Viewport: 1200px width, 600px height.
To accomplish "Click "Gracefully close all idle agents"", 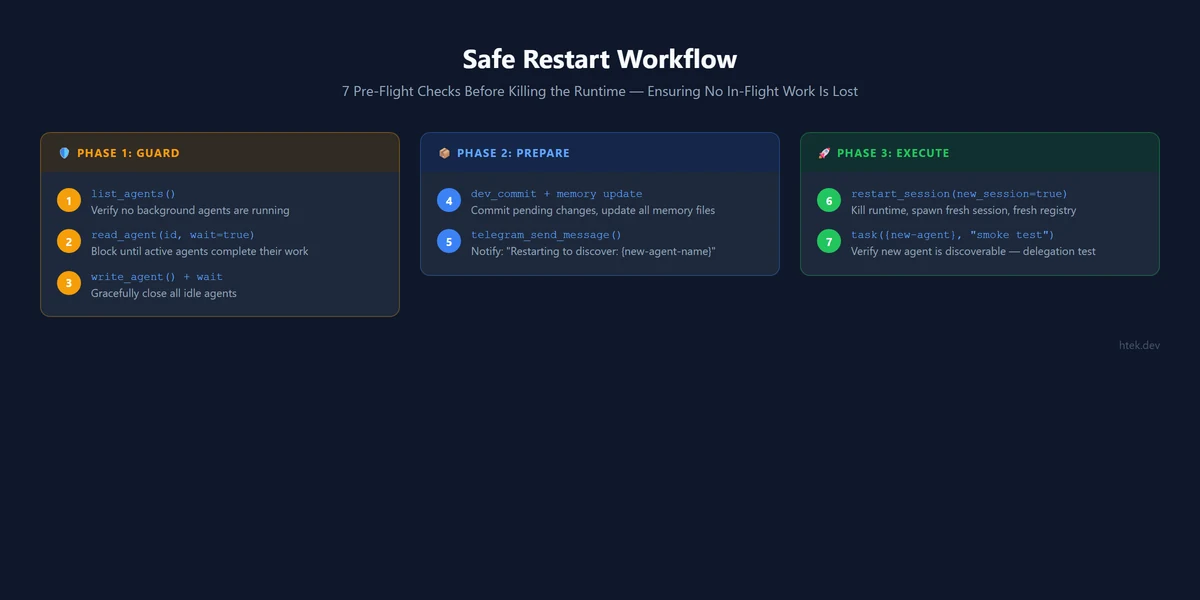I will pos(164,293).
